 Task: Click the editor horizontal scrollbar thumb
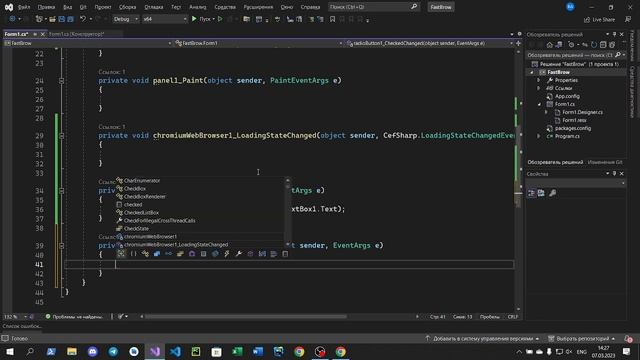pyautogui.click(x=246, y=317)
